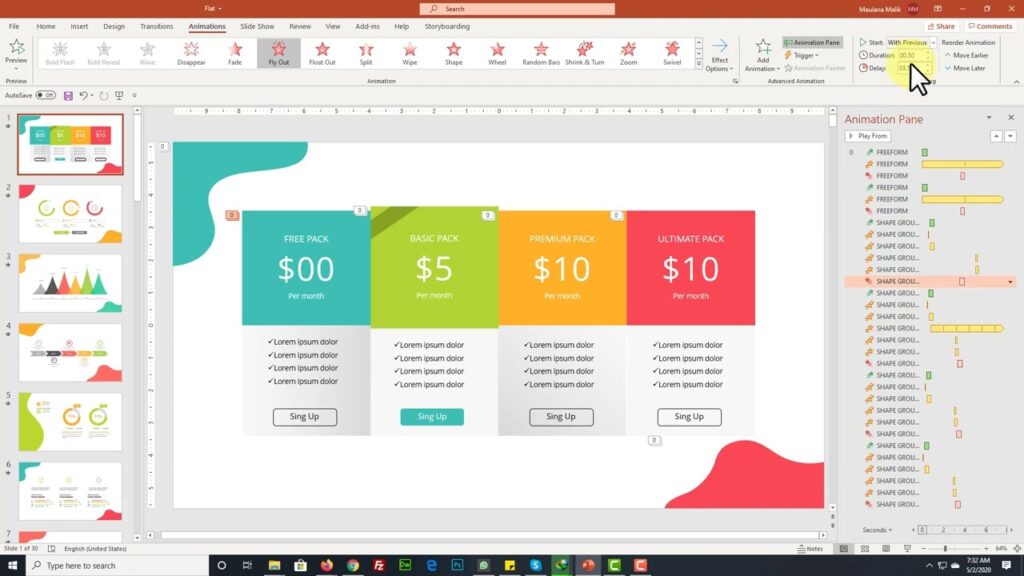1024x576 pixels.
Task: Apply the Shrink & Turn animation
Action: (584, 53)
